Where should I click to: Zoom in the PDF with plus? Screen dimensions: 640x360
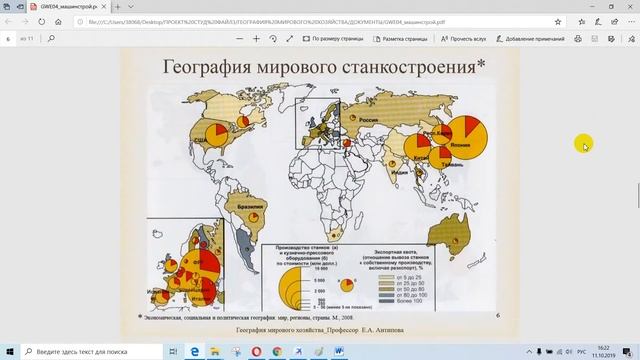[x=256, y=39]
